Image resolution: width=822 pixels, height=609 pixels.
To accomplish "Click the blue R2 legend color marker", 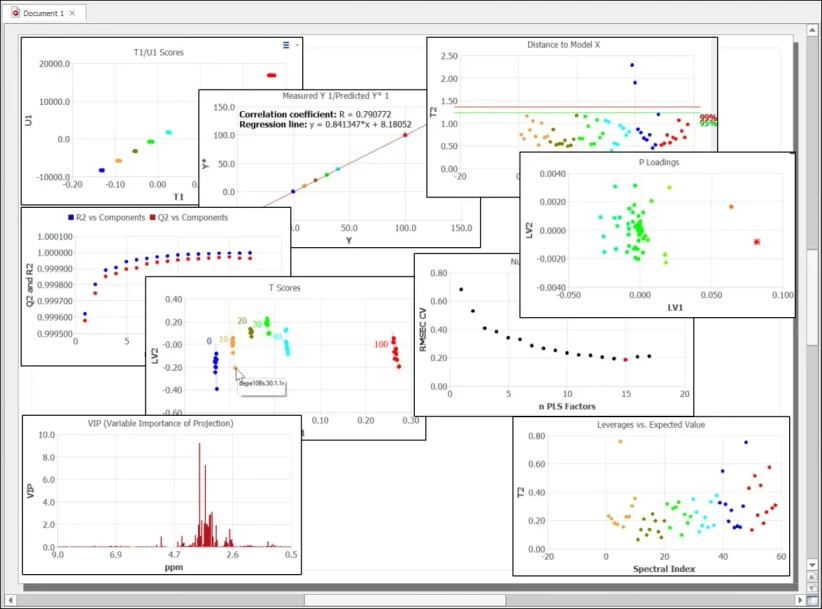I will tap(70, 218).
